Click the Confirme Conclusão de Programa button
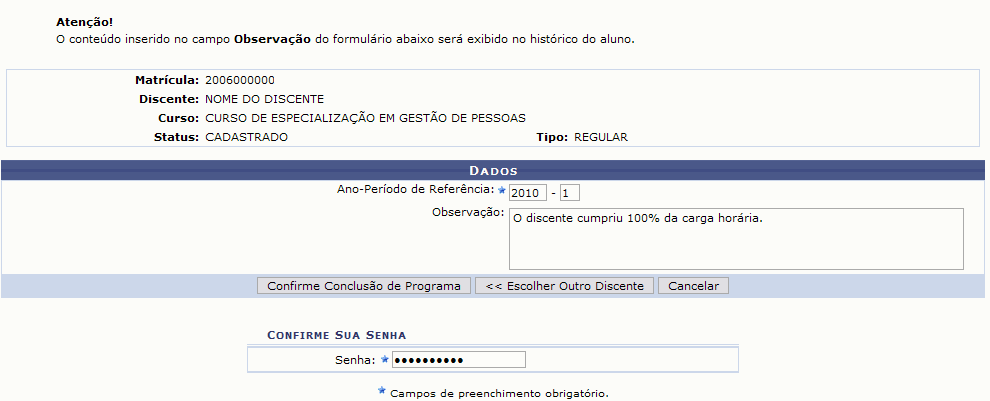990x401 pixels. tap(364, 286)
